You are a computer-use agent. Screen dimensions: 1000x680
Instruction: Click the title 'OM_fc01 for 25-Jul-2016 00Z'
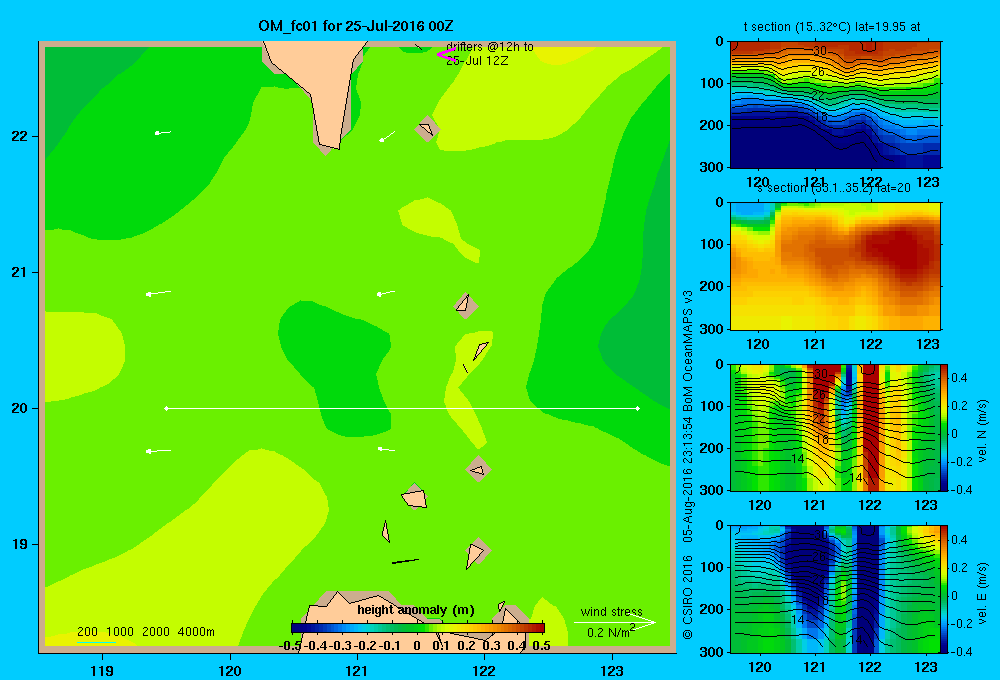click(x=356, y=26)
